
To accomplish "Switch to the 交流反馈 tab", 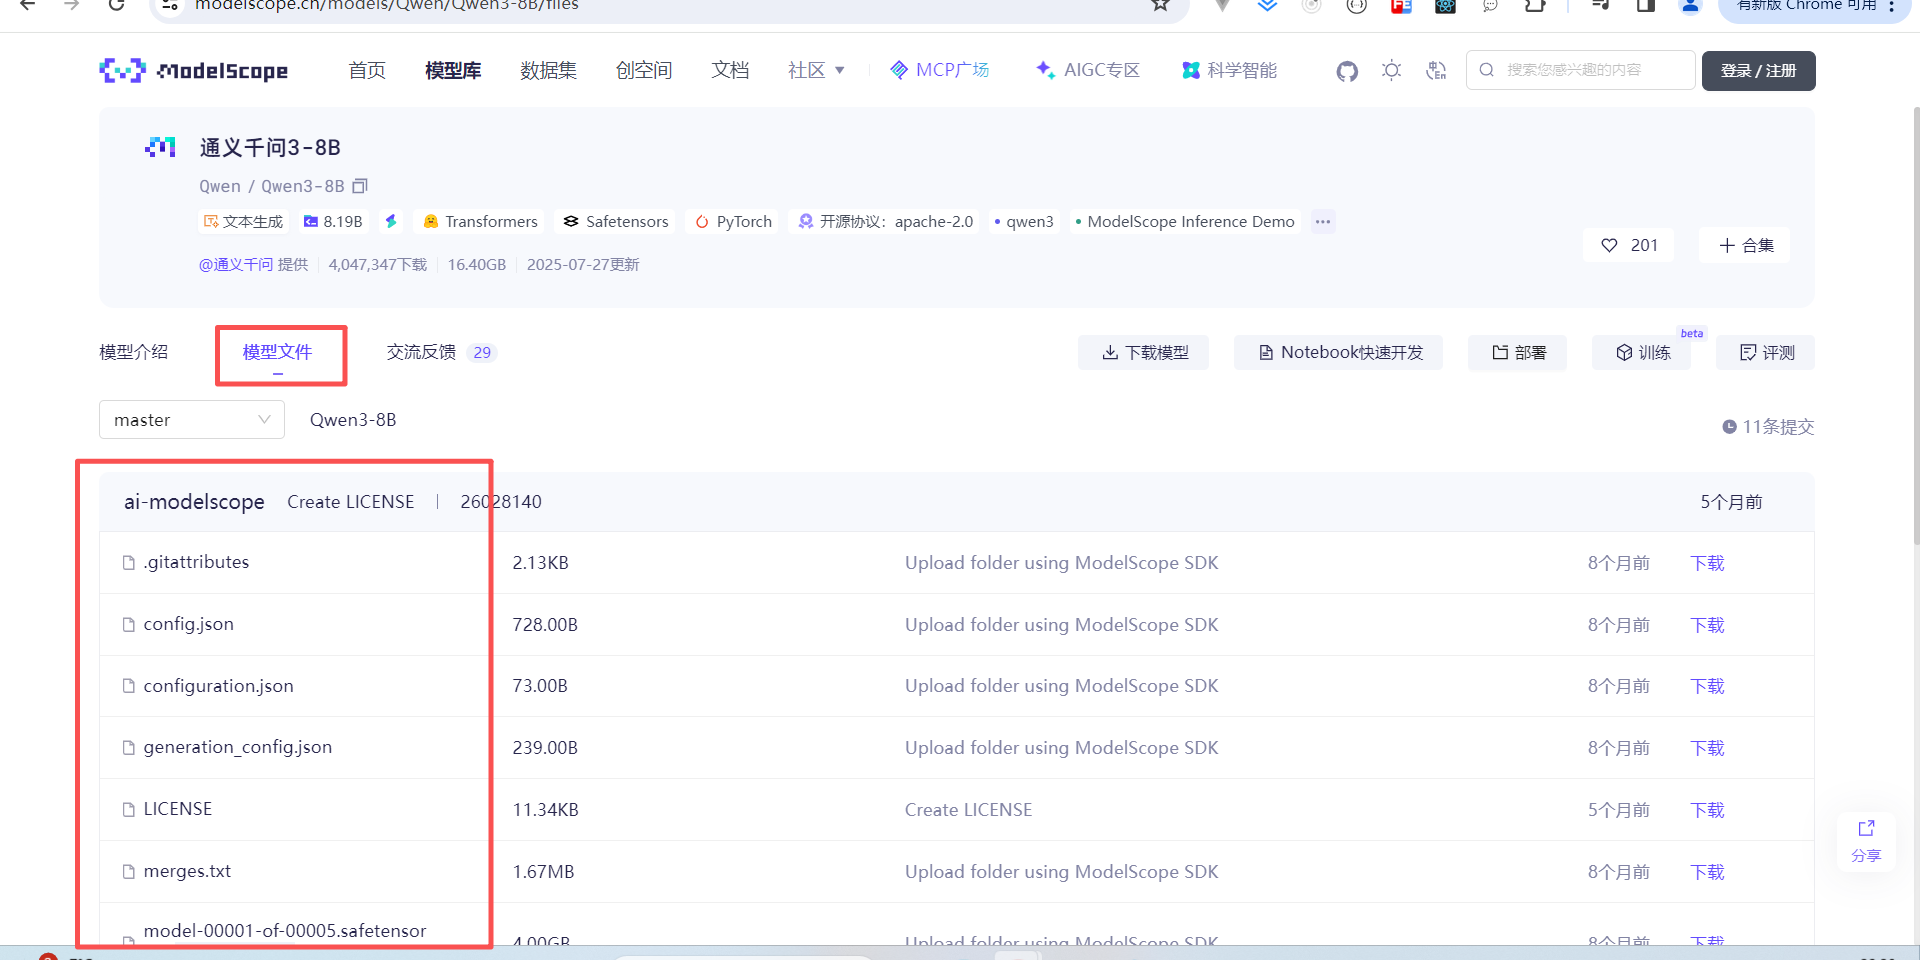I will (x=441, y=352).
